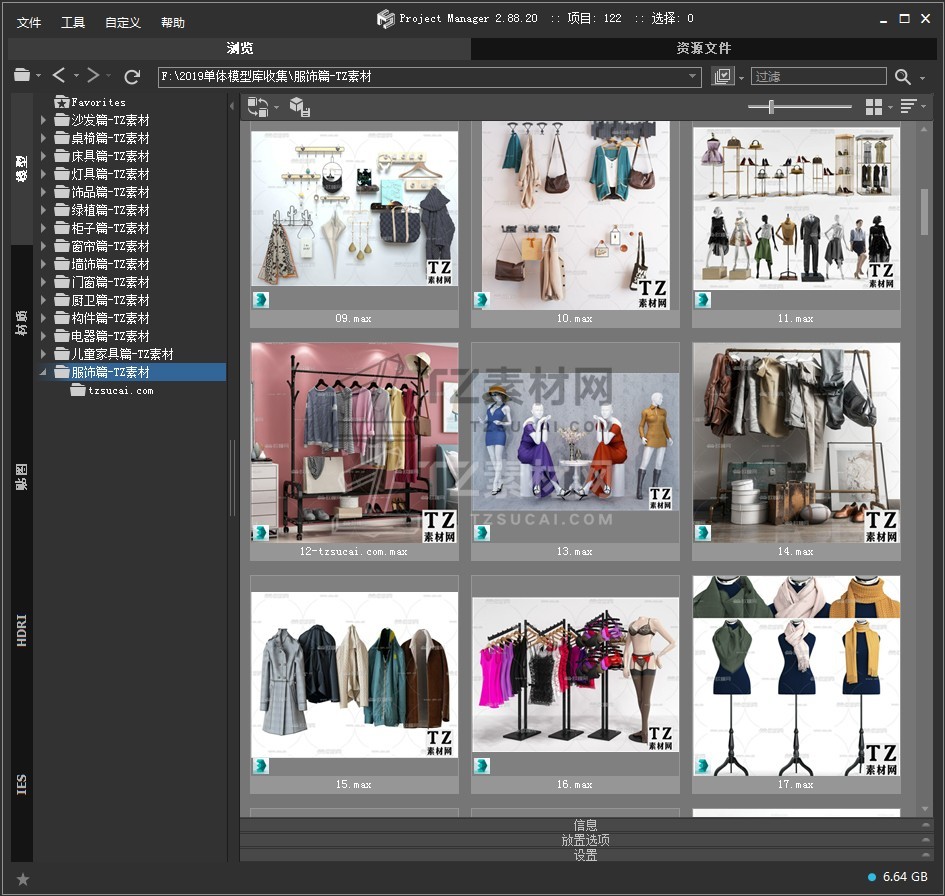The height and width of the screenshot is (896, 945).
Task: Click the refresh icon in navigation bar
Action: pyautogui.click(x=132, y=76)
